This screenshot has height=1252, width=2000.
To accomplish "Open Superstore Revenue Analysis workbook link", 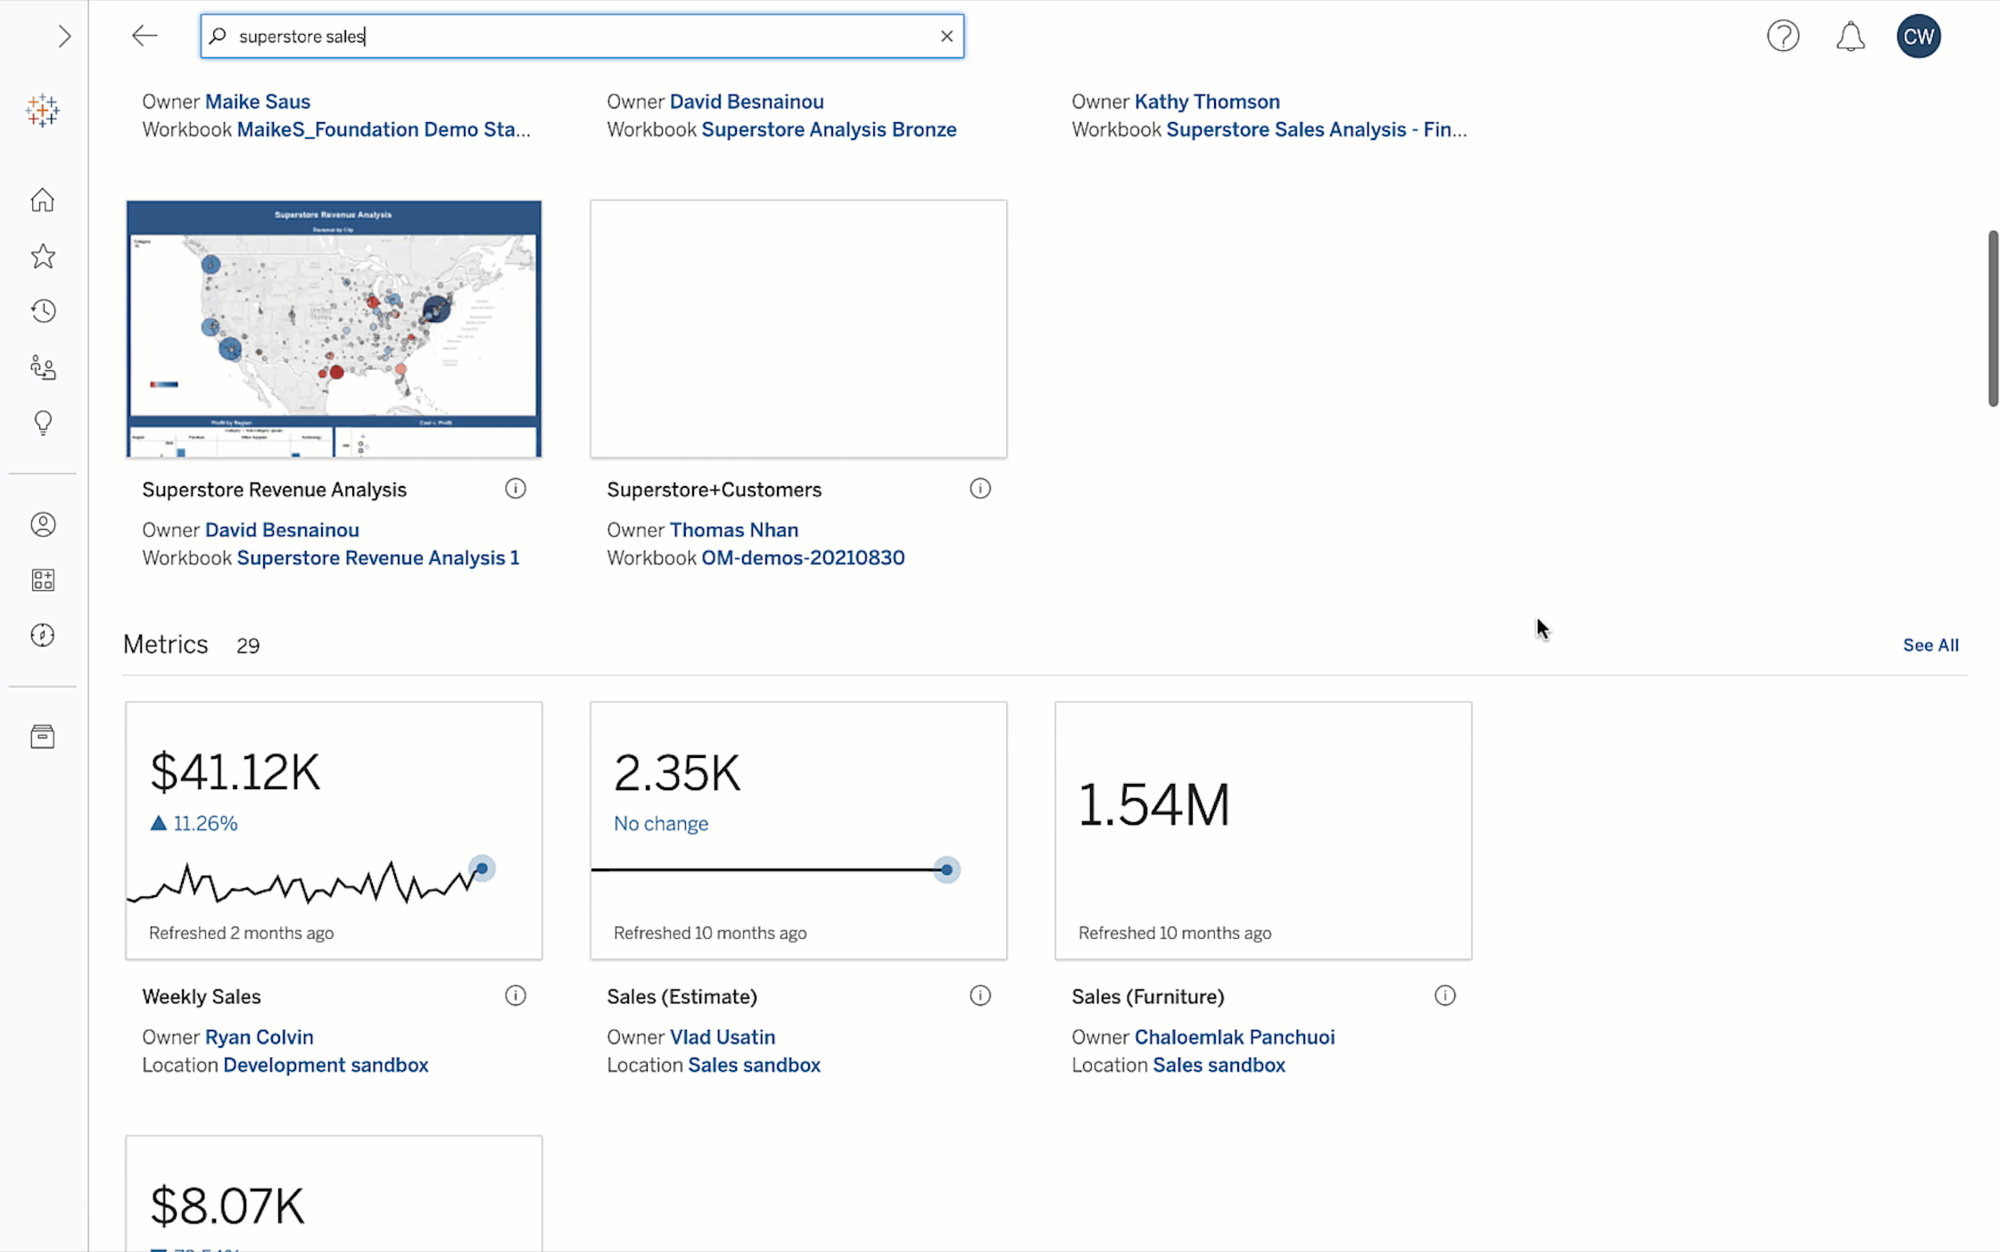I will 378,557.
